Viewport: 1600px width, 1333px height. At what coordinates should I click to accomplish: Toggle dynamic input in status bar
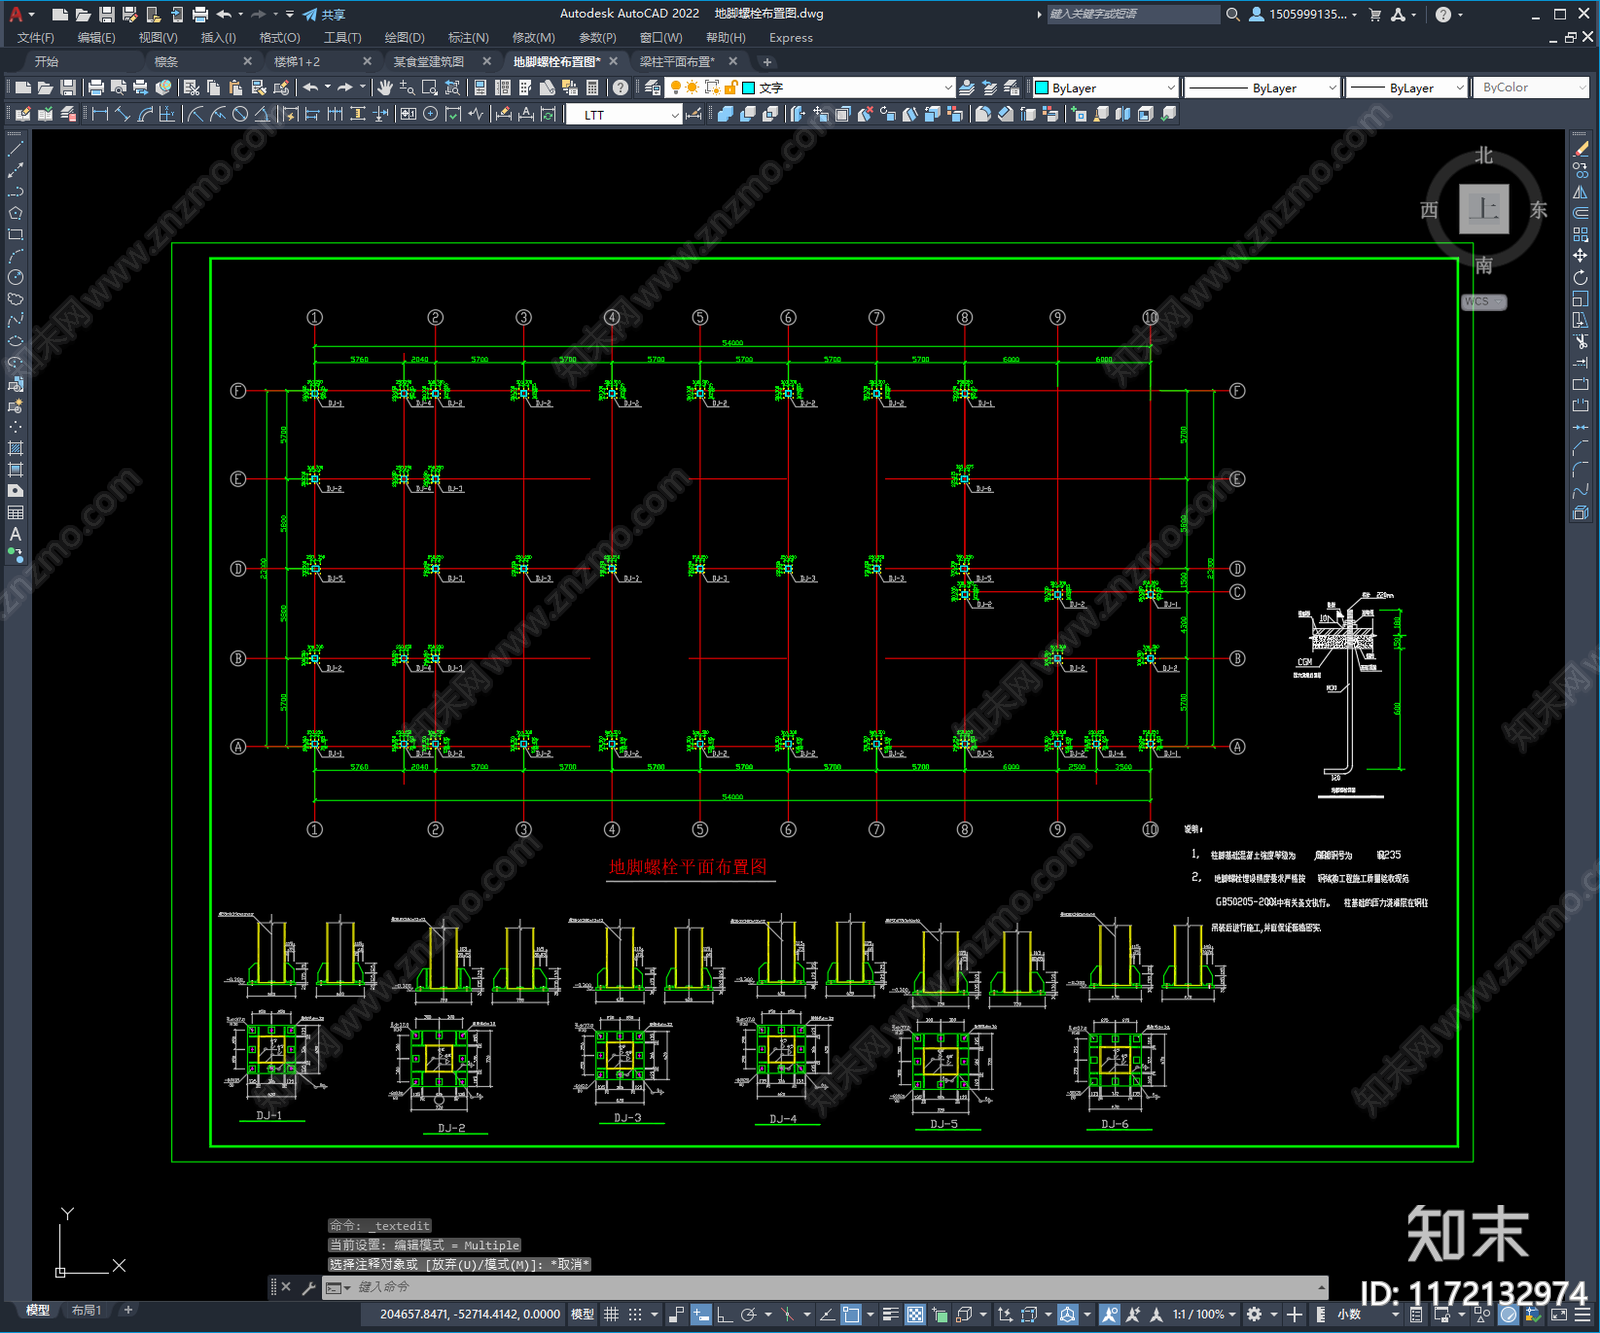(701, 1314)
